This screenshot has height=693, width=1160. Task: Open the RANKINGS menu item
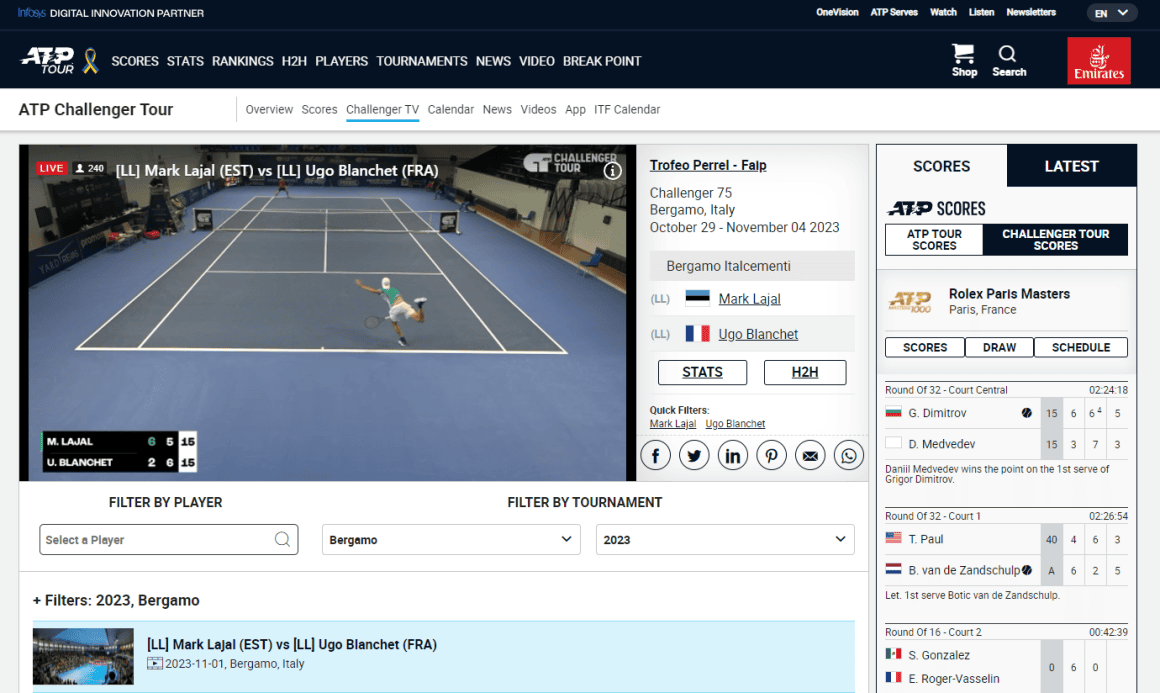pos(242,61)
